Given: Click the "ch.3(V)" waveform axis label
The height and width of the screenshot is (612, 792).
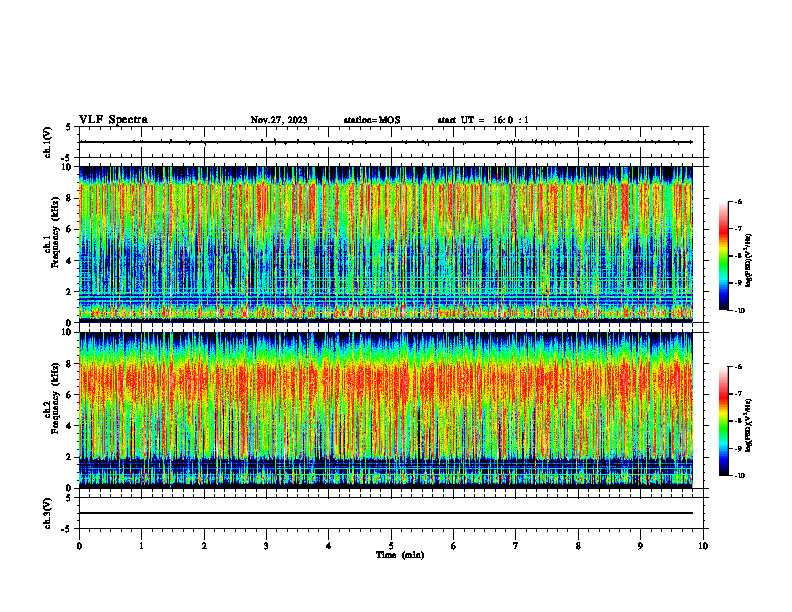Looking at the screenshot, I should [48, 513].
